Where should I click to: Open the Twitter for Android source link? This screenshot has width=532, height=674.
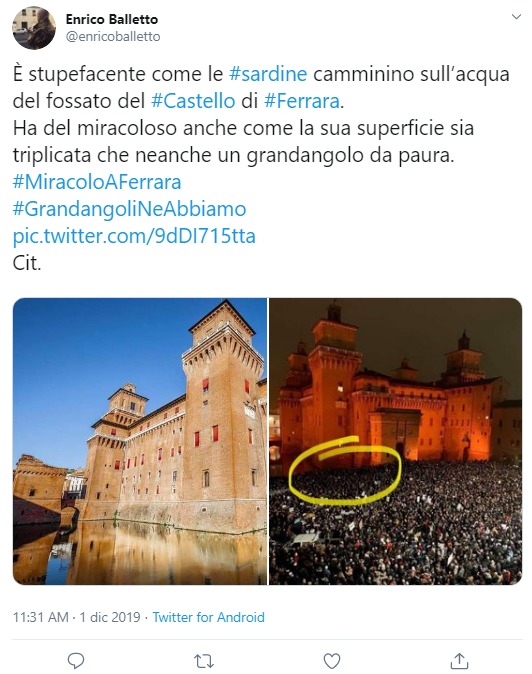pos(209,617)
